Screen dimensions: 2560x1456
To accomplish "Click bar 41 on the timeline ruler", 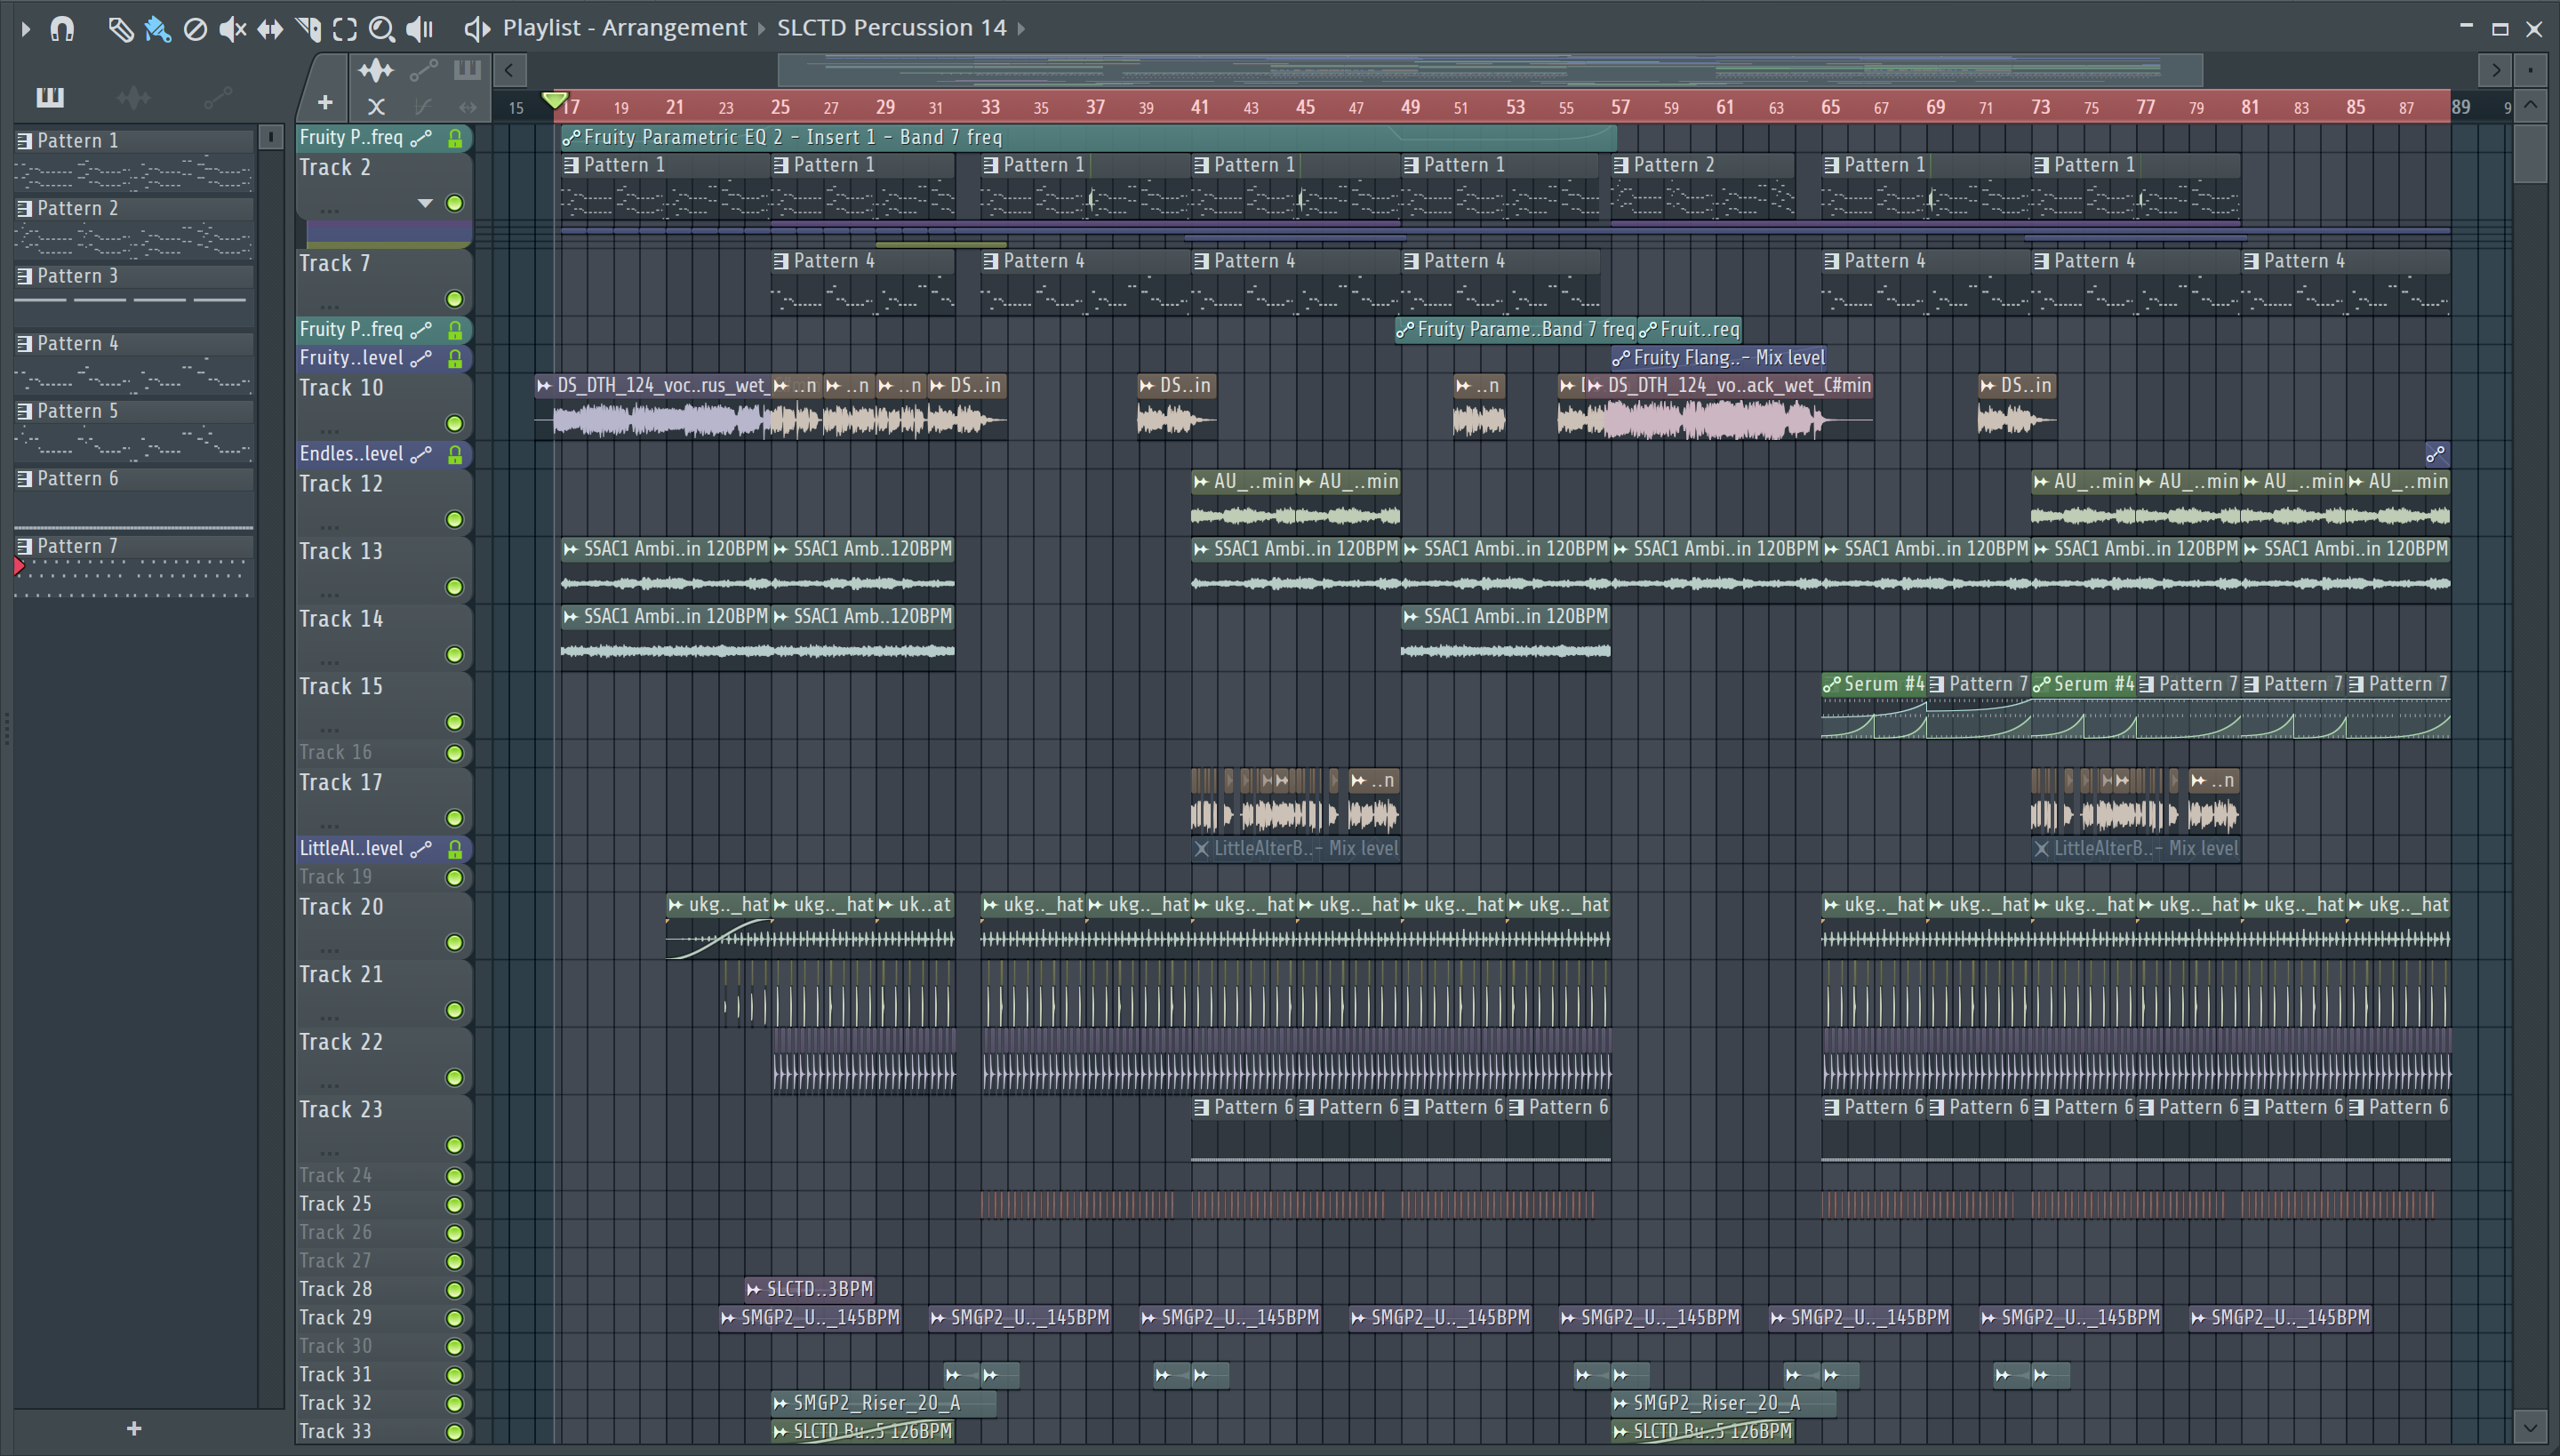I will pyautogui.click(x=1200, y=106).
